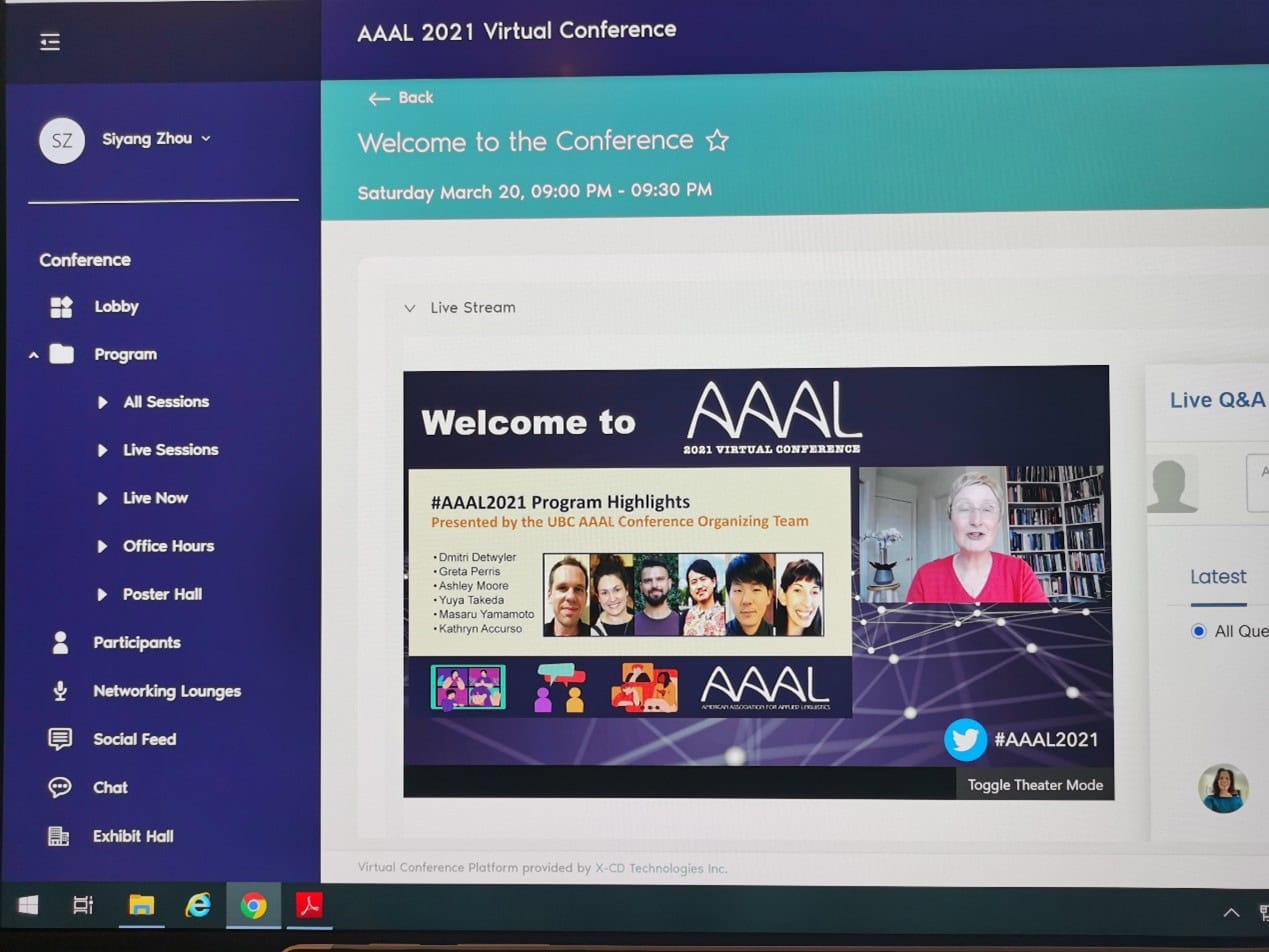
Task: Click the Participants person icon
Action: pyautogui.click(x=60, y=643)
